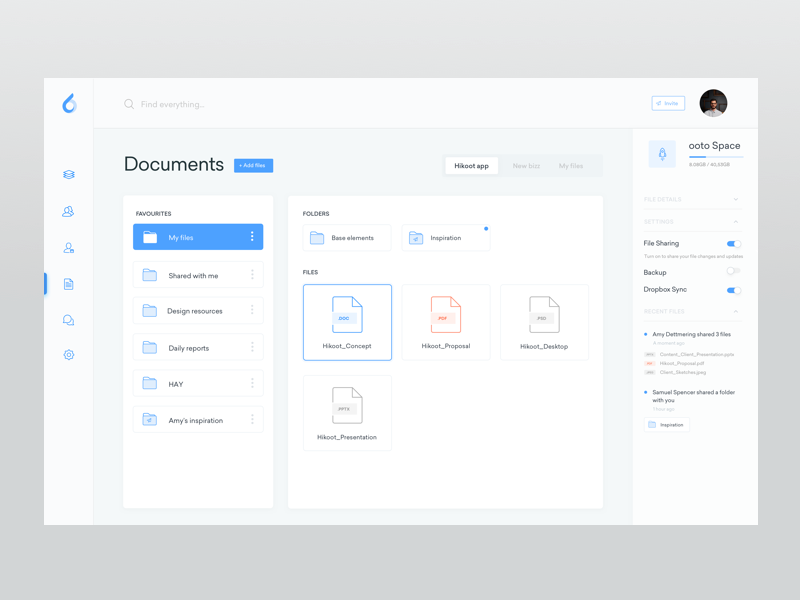Expand the File Details section
This screenshot has height=600, width=800.
point(736,199)
